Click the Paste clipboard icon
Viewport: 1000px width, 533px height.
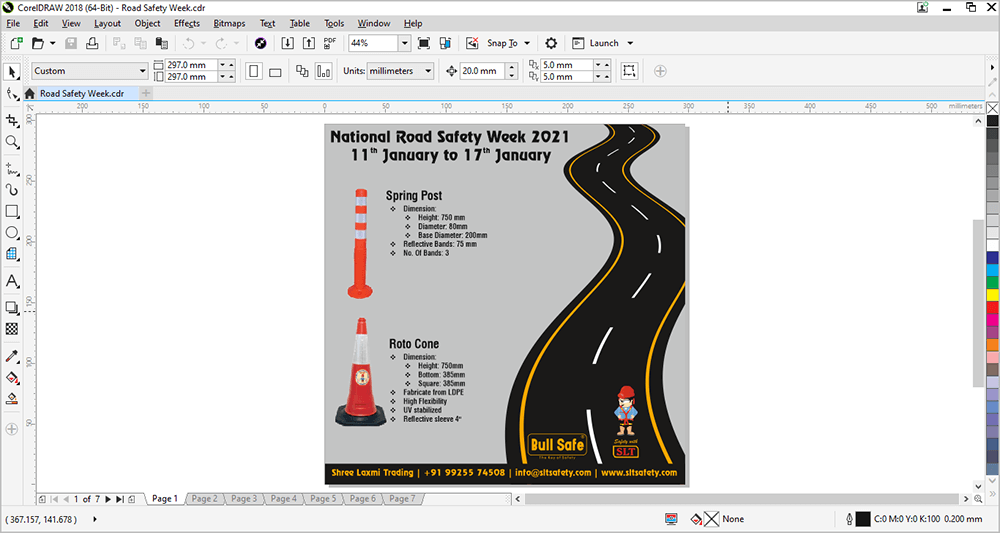coord(162,43)
